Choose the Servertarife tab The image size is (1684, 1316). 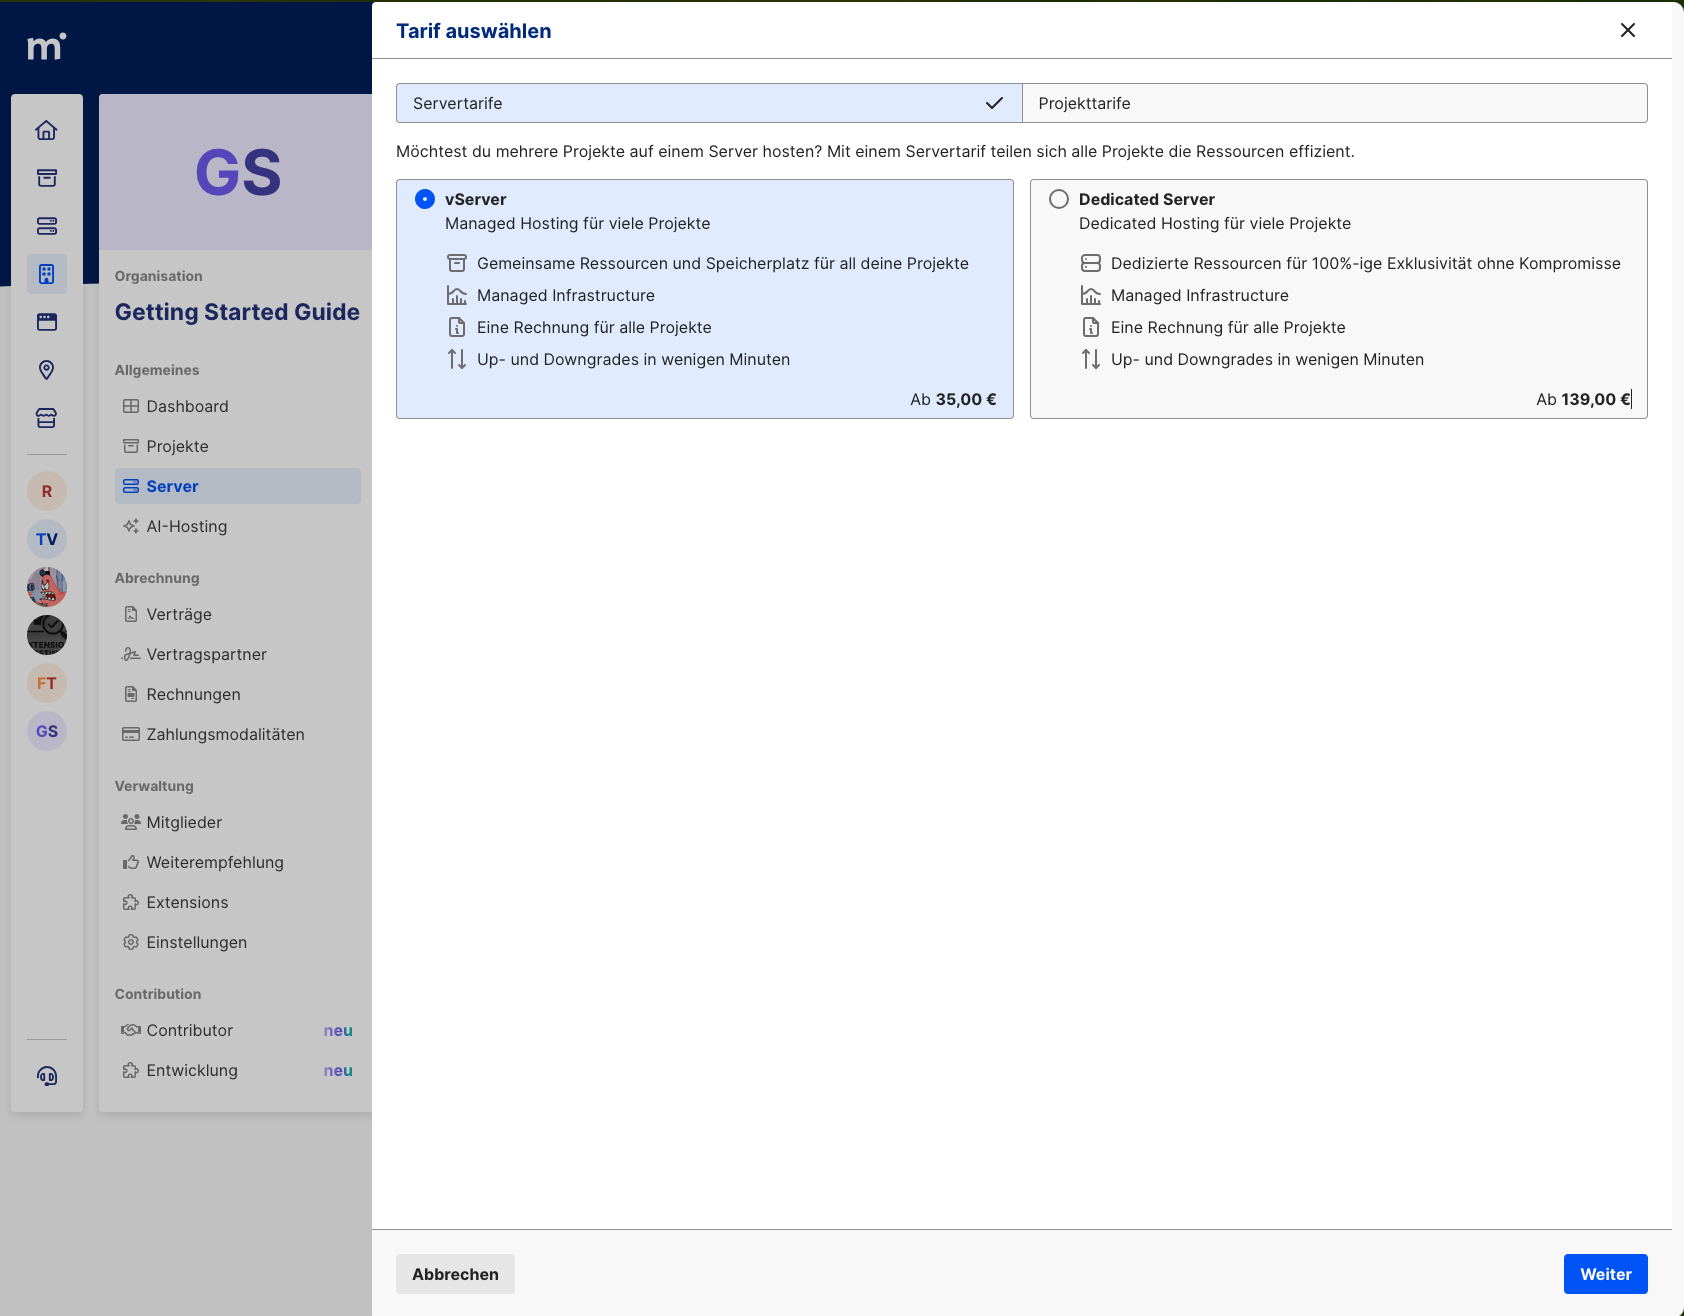click(708, 103)
